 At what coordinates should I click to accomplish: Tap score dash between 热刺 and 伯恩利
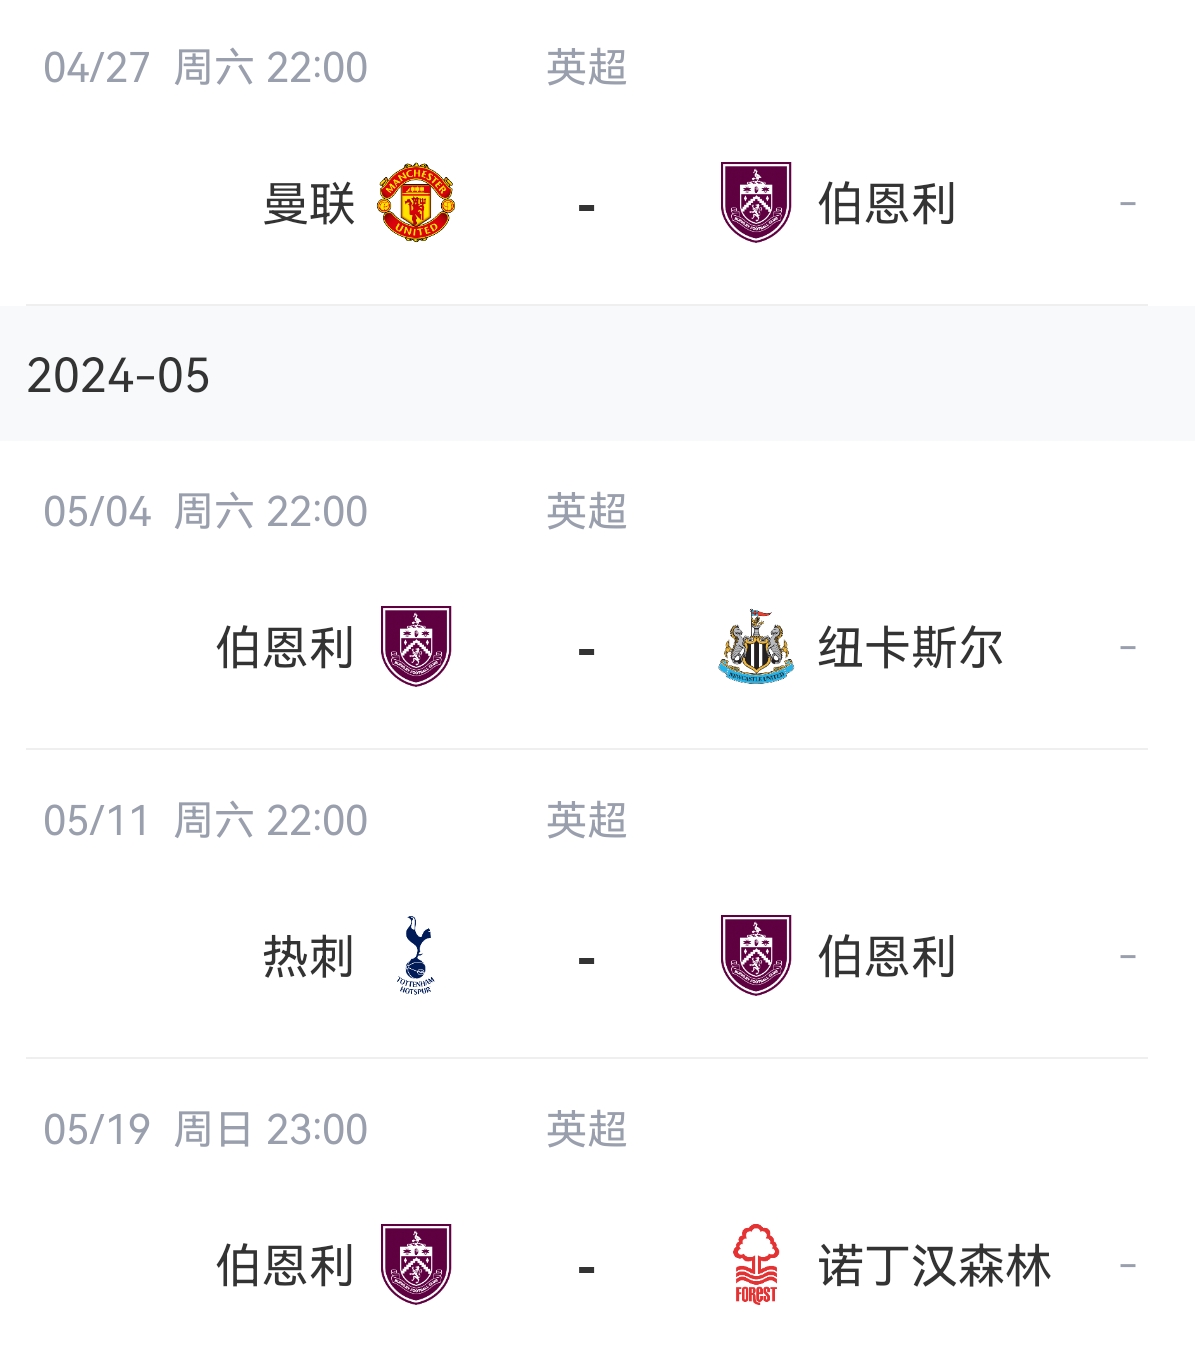[587, 960]
